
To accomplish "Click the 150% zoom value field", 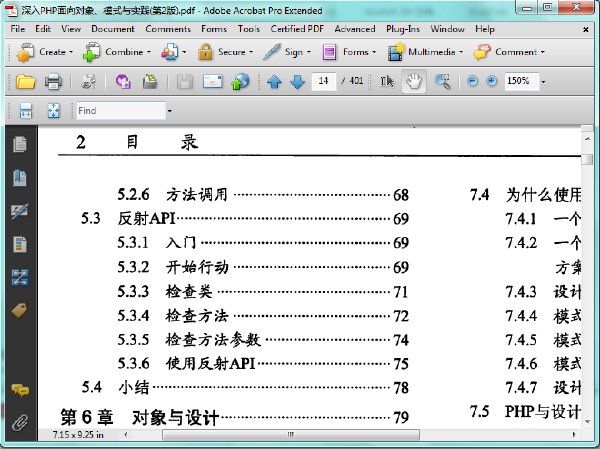I will coord(522,81).
